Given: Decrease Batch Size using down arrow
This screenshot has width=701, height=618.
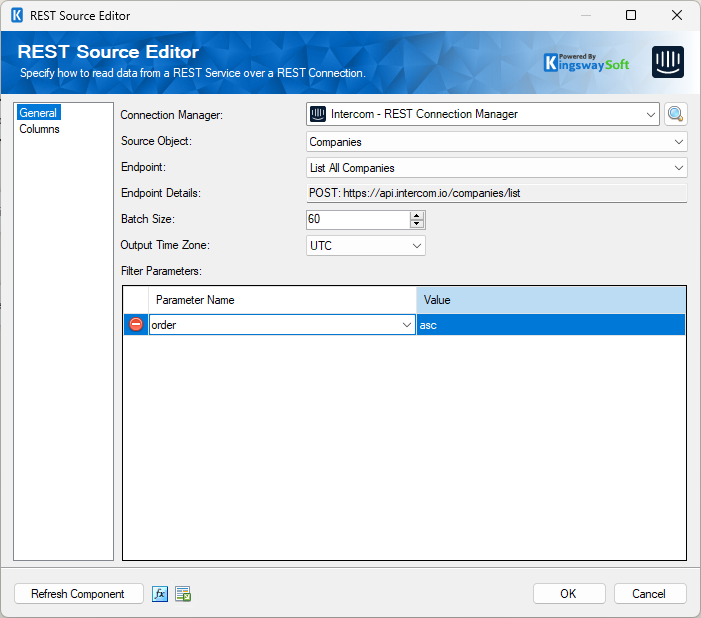Looking at the screenshot, I should point(417,224).
